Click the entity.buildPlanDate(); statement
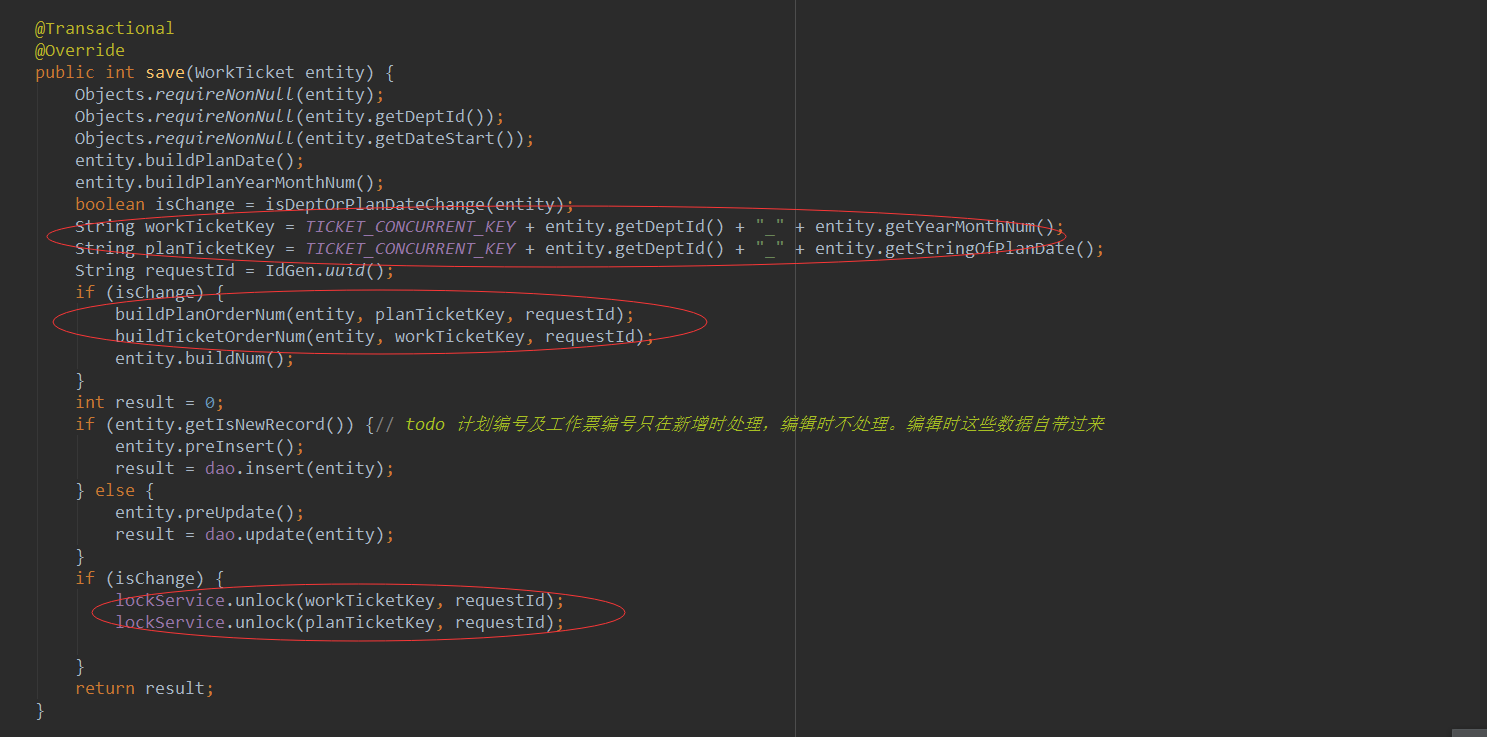Image resolution: width=1487 pixels, height=737 pixels. click(x=190, y=160)
